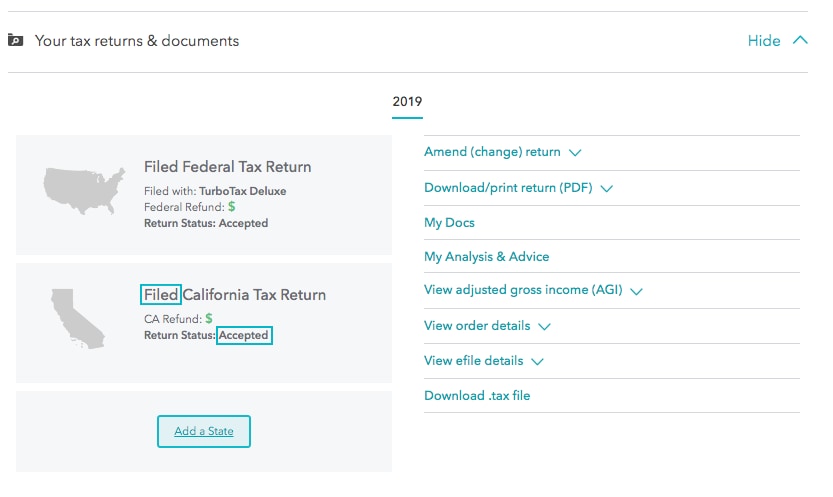Collapse section with Hide chevron arrow
This screenshot has height=497, width=833.
tap(800, 40)
